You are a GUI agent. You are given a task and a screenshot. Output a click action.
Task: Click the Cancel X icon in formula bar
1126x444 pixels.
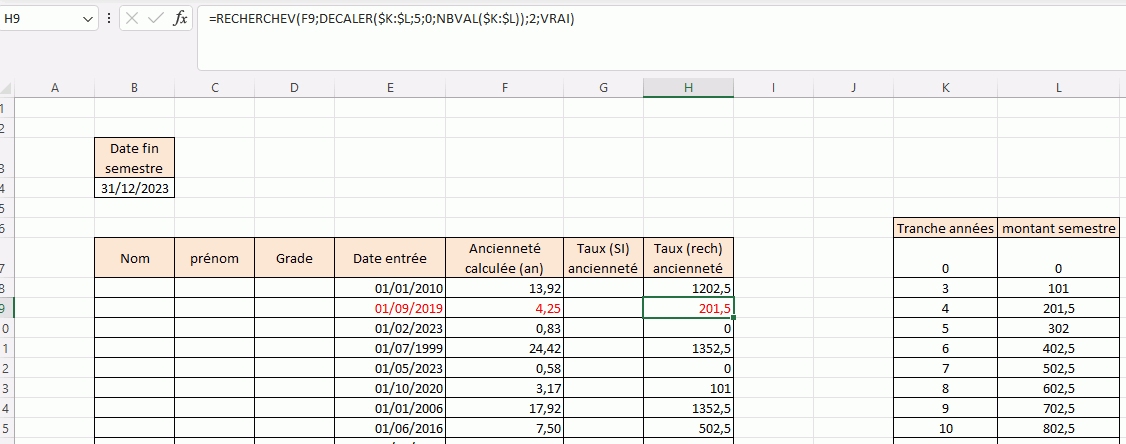(x=132, y=19)
